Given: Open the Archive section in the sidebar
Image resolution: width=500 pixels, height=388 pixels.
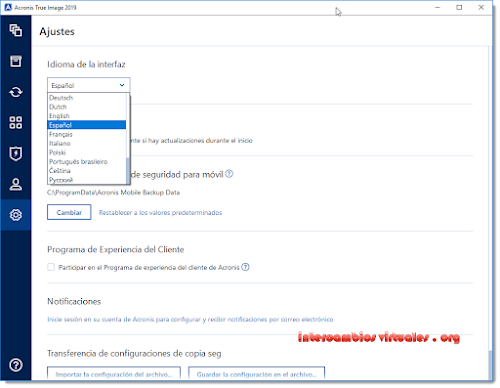Looking at the screenshot, I should click(x=16, y=61).
